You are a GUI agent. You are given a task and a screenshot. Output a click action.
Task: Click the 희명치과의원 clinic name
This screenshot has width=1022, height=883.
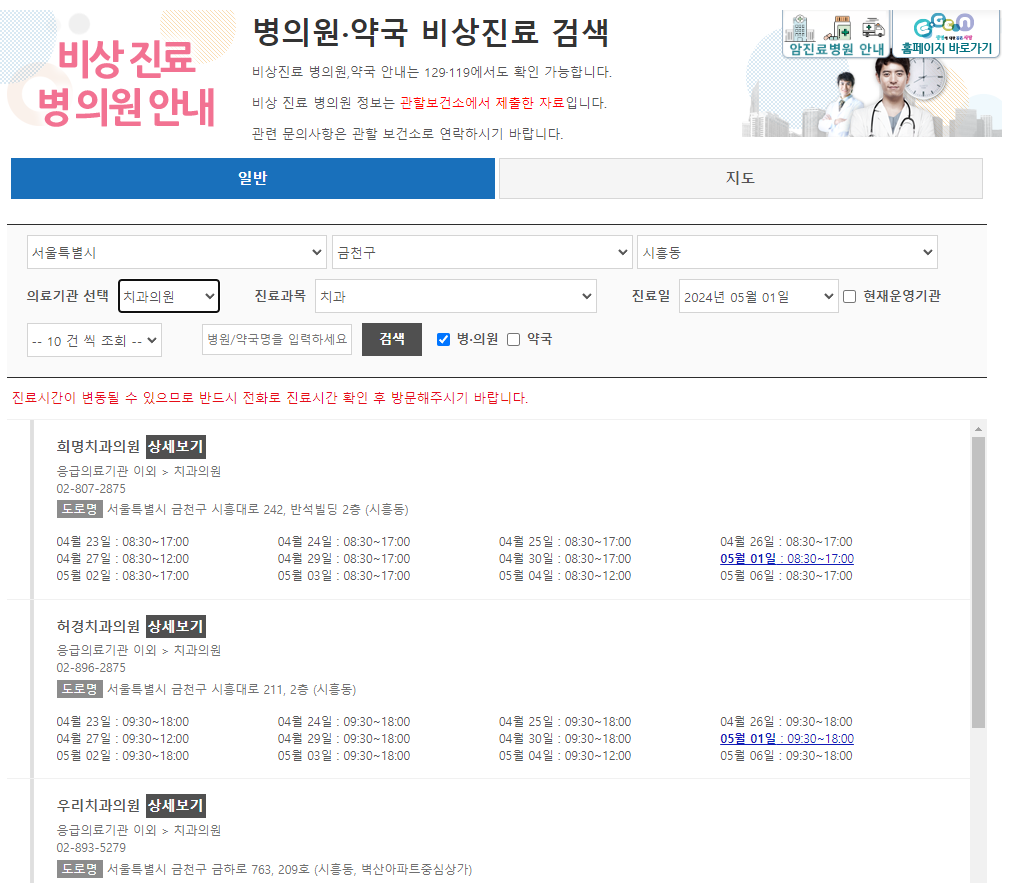pyautogui.click(x=98, y=447)
